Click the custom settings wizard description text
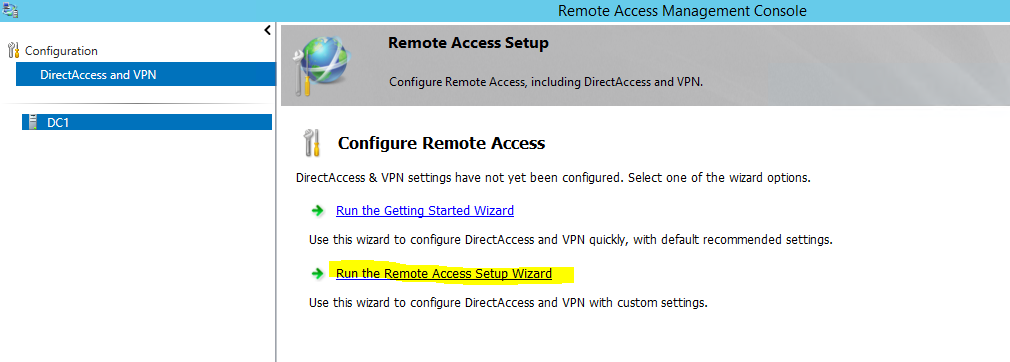 509,302
